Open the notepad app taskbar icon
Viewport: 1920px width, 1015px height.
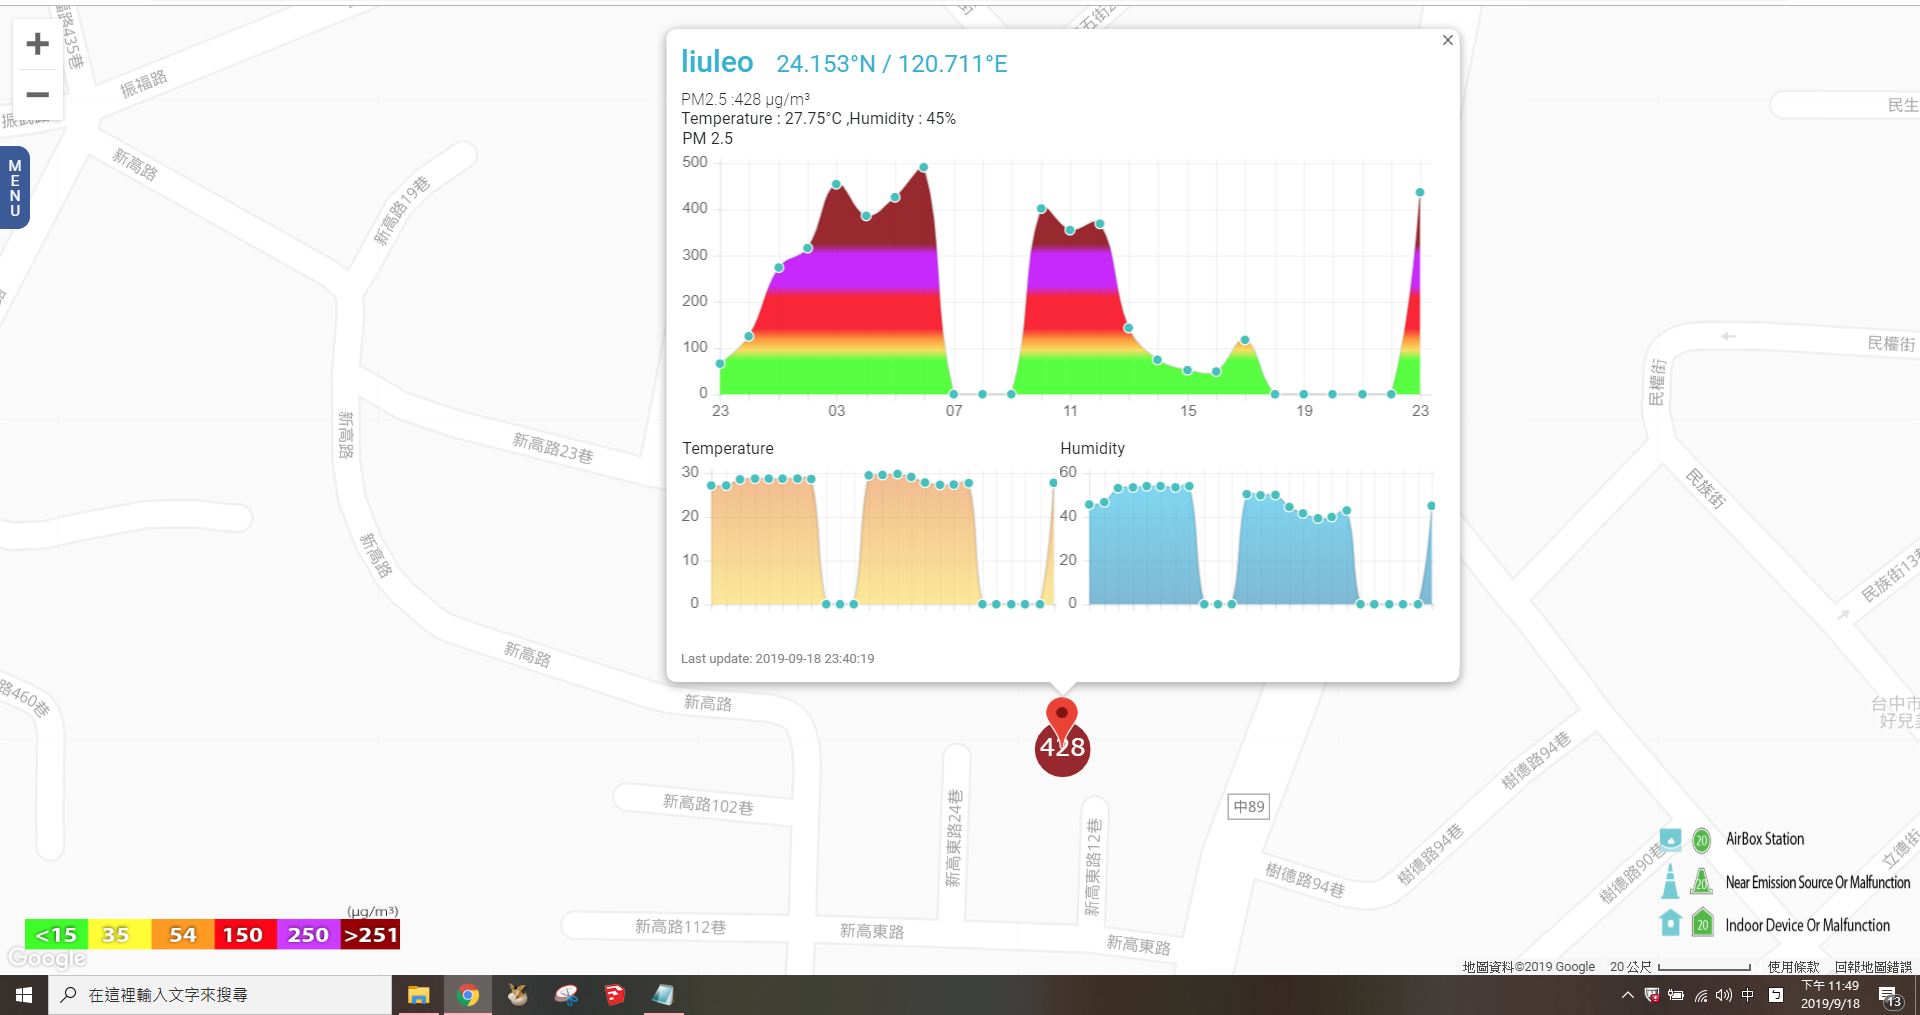663,995
